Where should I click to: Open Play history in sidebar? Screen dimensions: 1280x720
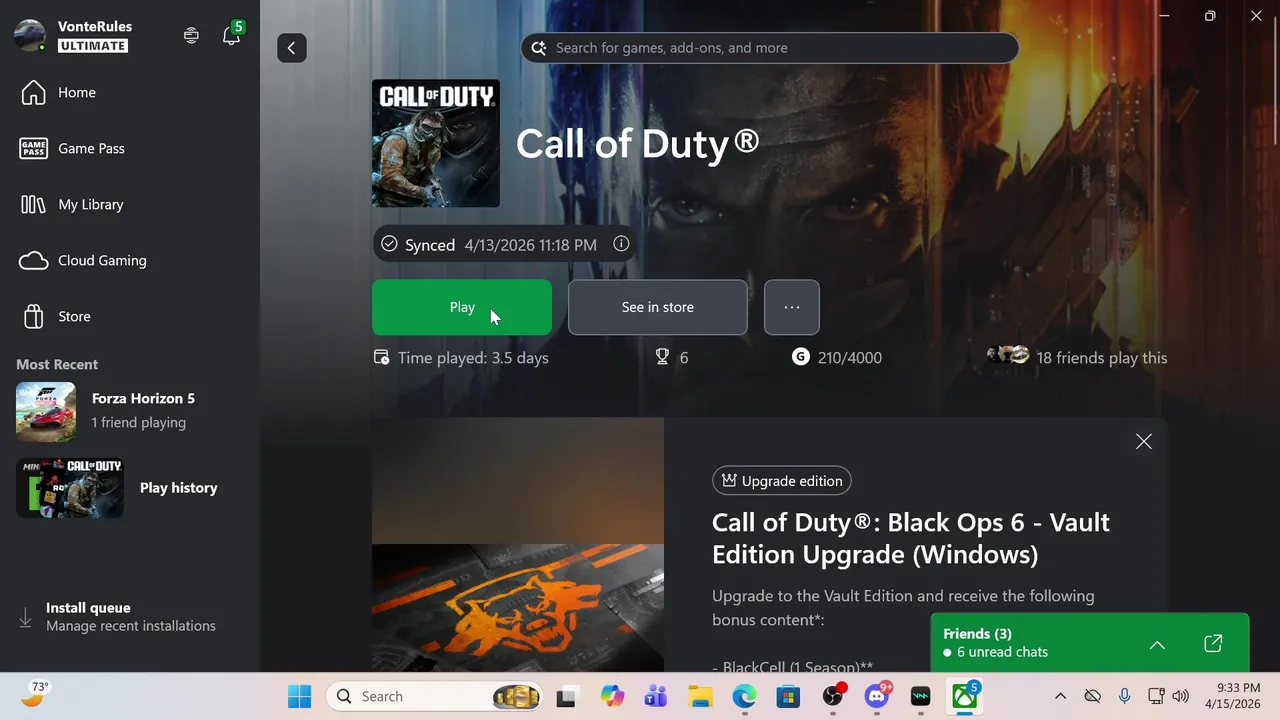130,488
